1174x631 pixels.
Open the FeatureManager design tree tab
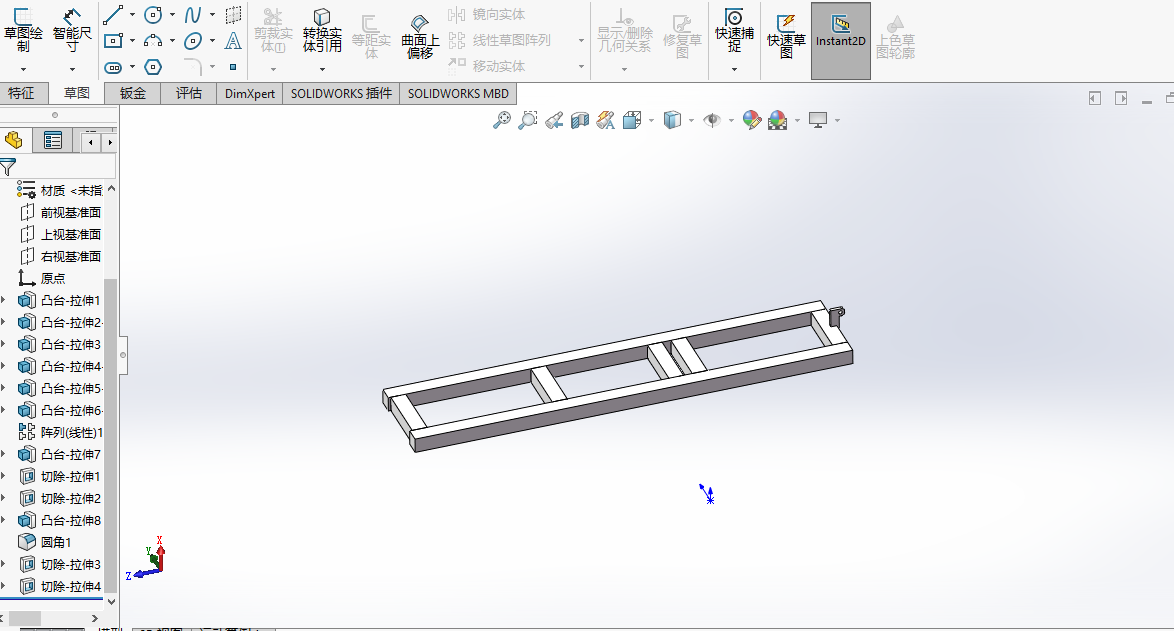click(x=13, y=140)
